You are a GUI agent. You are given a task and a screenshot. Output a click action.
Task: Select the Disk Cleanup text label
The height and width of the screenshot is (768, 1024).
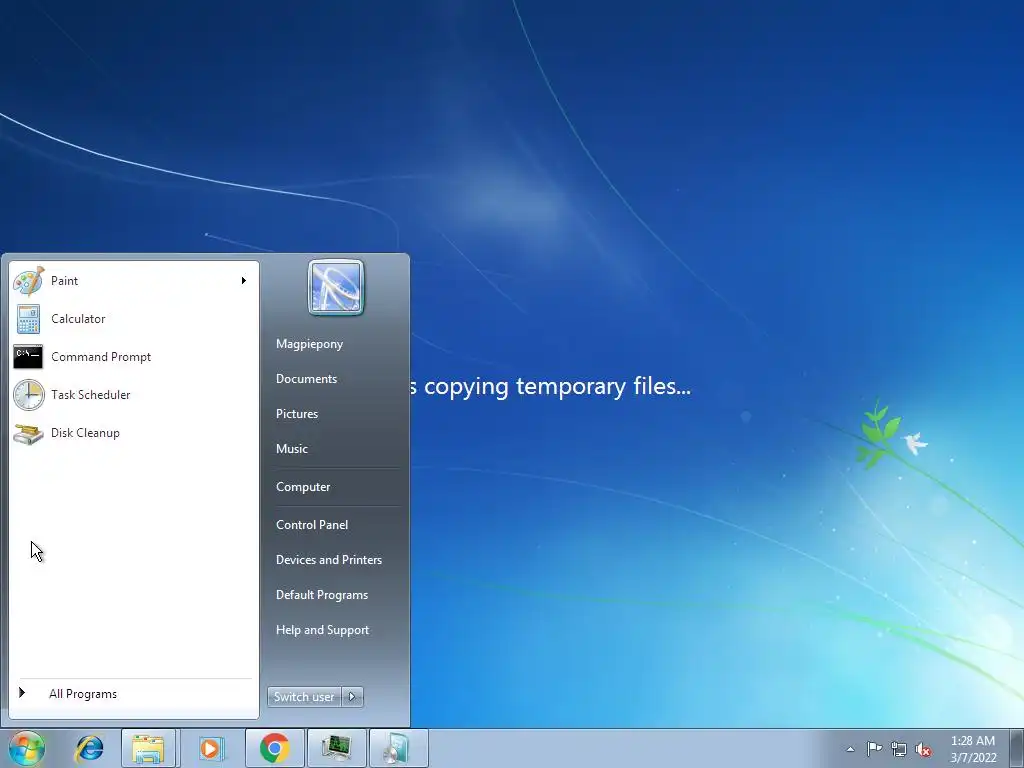point(86,433)
